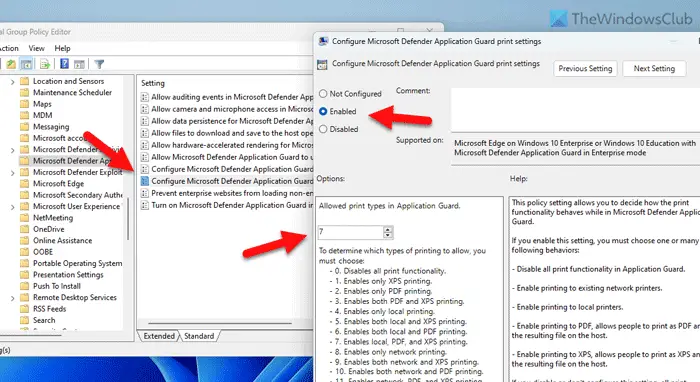Click the settings list horizontal scrollbar
This screenshot has width=700, height=382.
pos(220,323)
